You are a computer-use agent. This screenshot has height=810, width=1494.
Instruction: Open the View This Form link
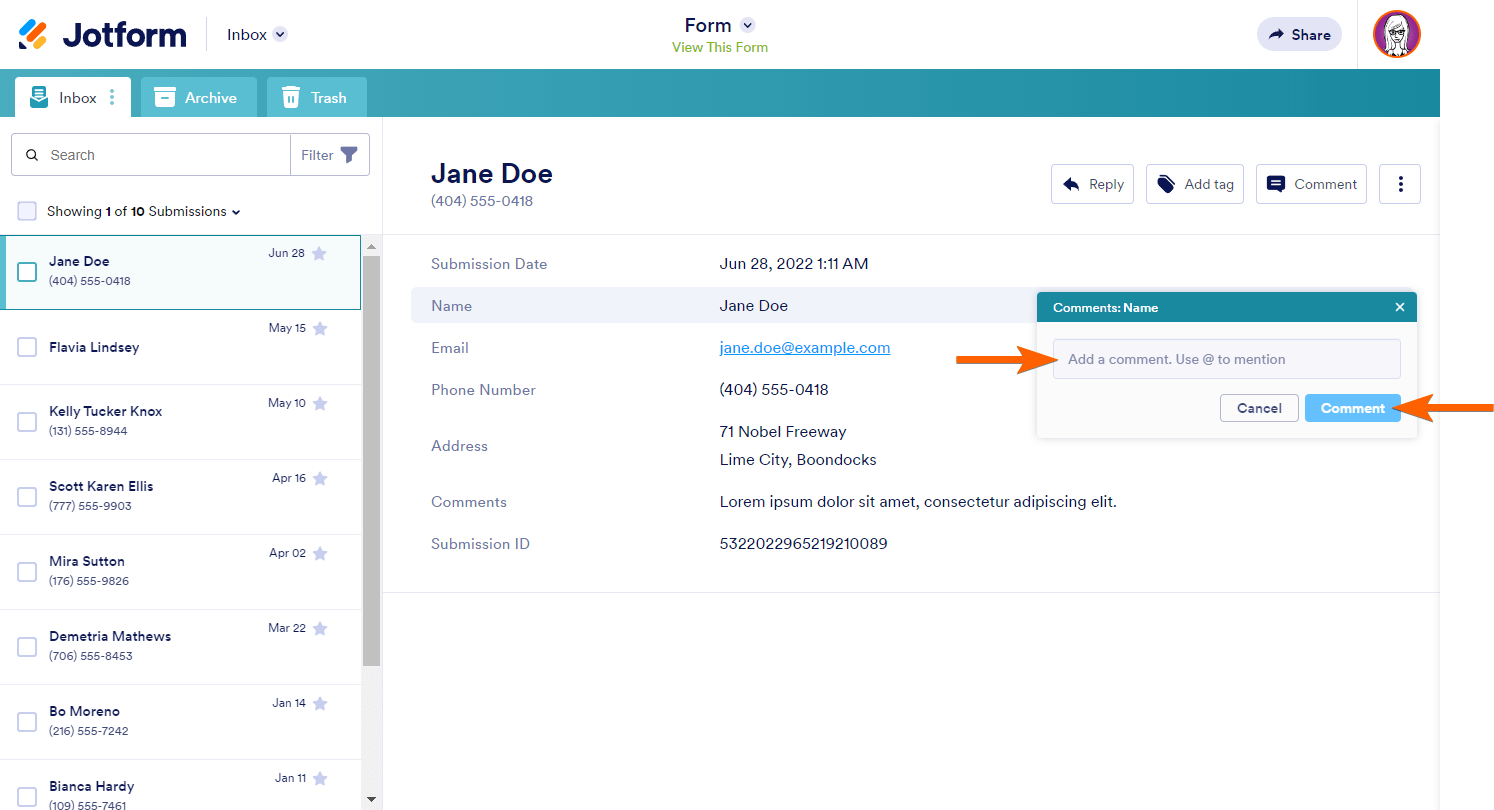720,47
